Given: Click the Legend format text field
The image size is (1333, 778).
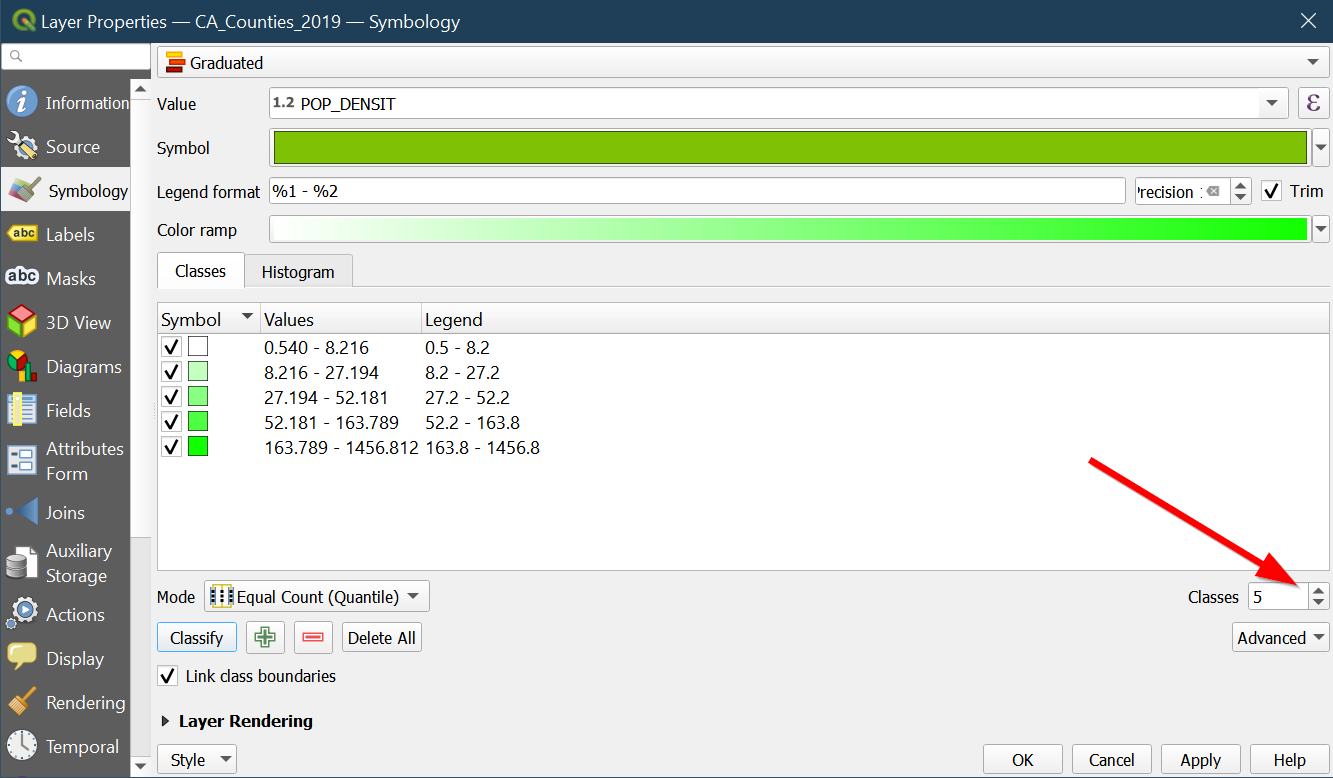Looking at the screenshot, I should click(x=697, y=191).
